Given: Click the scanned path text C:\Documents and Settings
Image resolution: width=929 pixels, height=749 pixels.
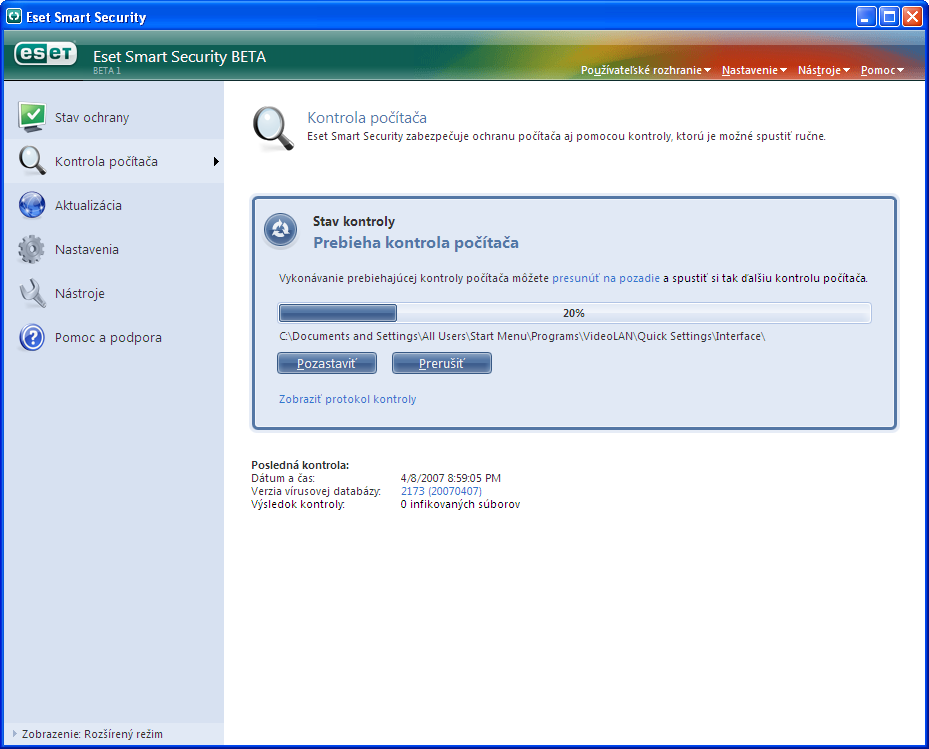Looking at the screenshot, I should coord(522,336).
